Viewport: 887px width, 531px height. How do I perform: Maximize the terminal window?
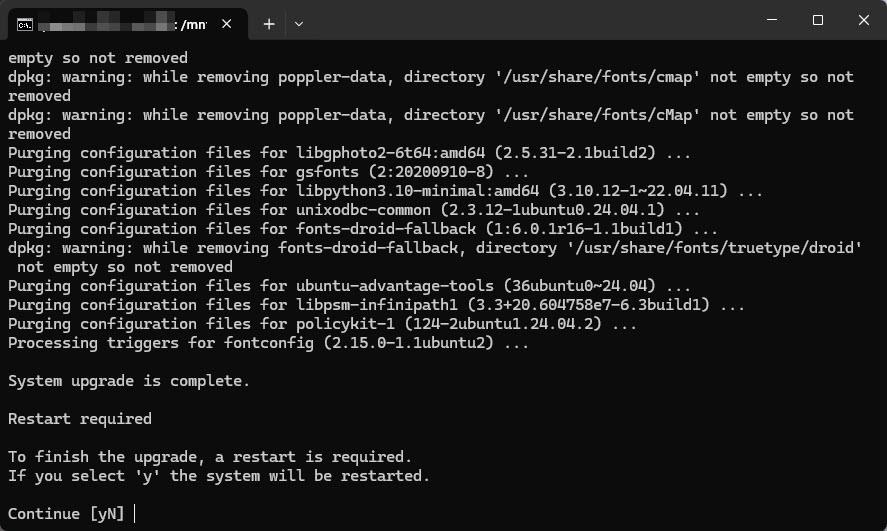(x=817, y=20)
